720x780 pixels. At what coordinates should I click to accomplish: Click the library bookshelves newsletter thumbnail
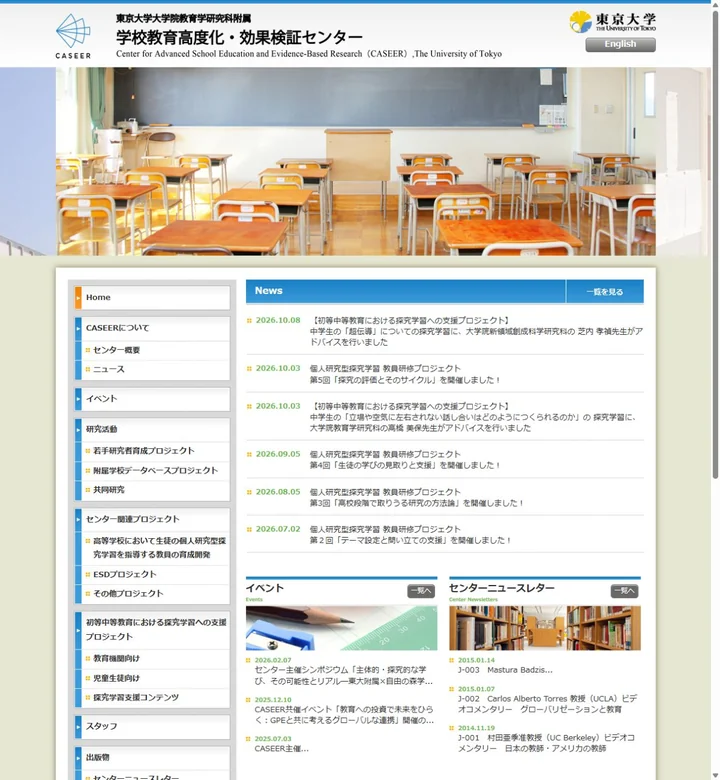tap(545, 628)
